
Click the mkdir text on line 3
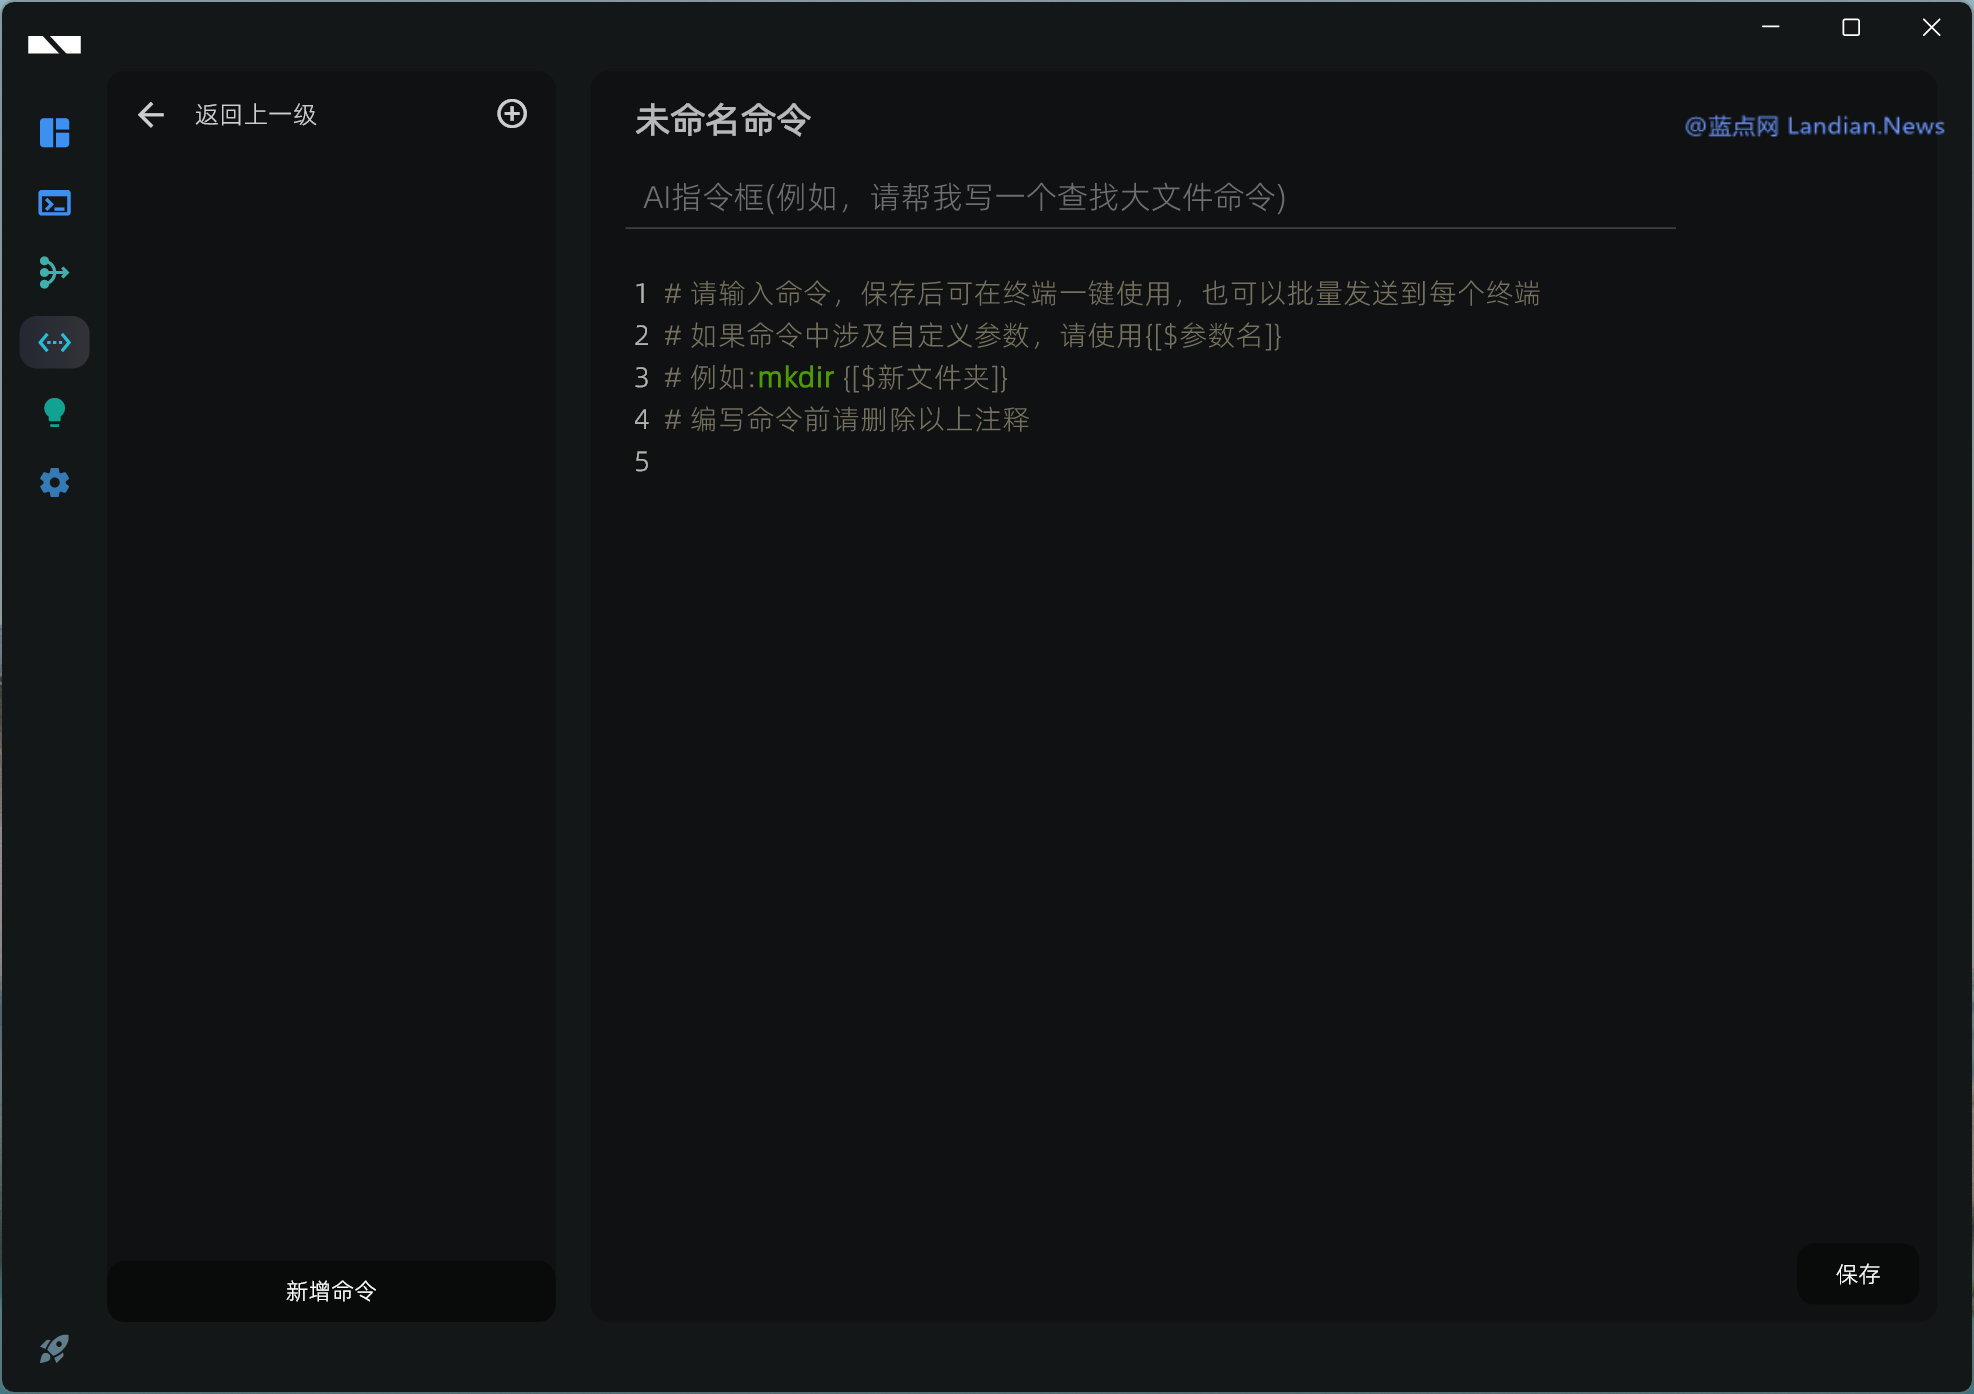point(795,378)
